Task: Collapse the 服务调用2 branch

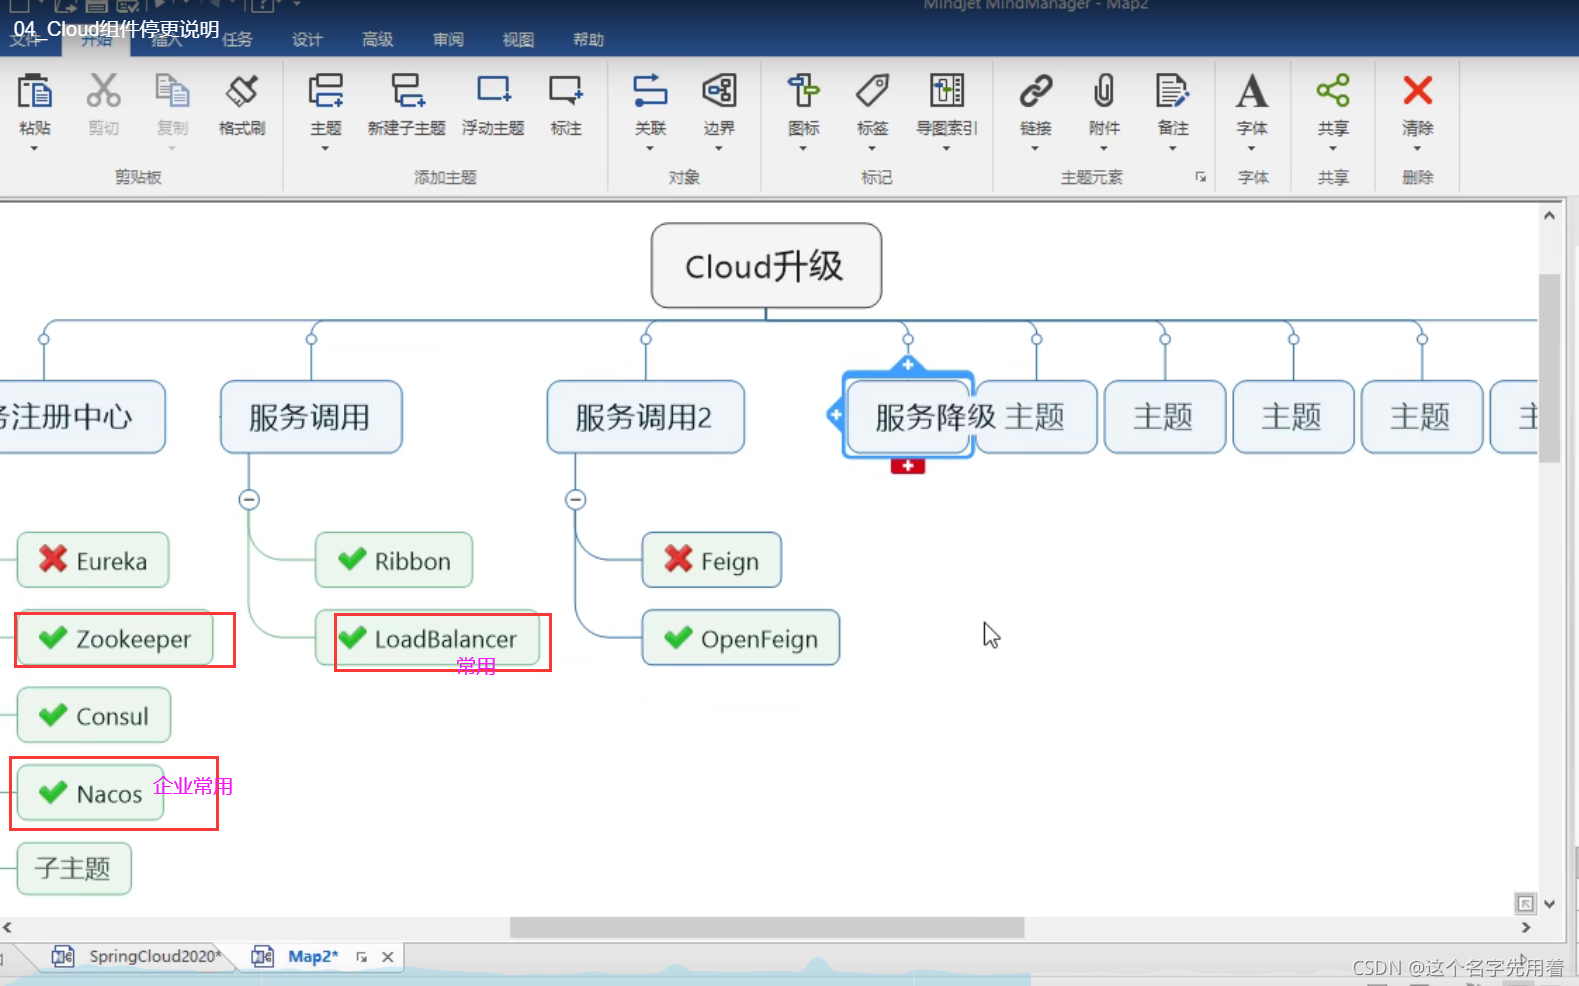Action: point(575,499)
